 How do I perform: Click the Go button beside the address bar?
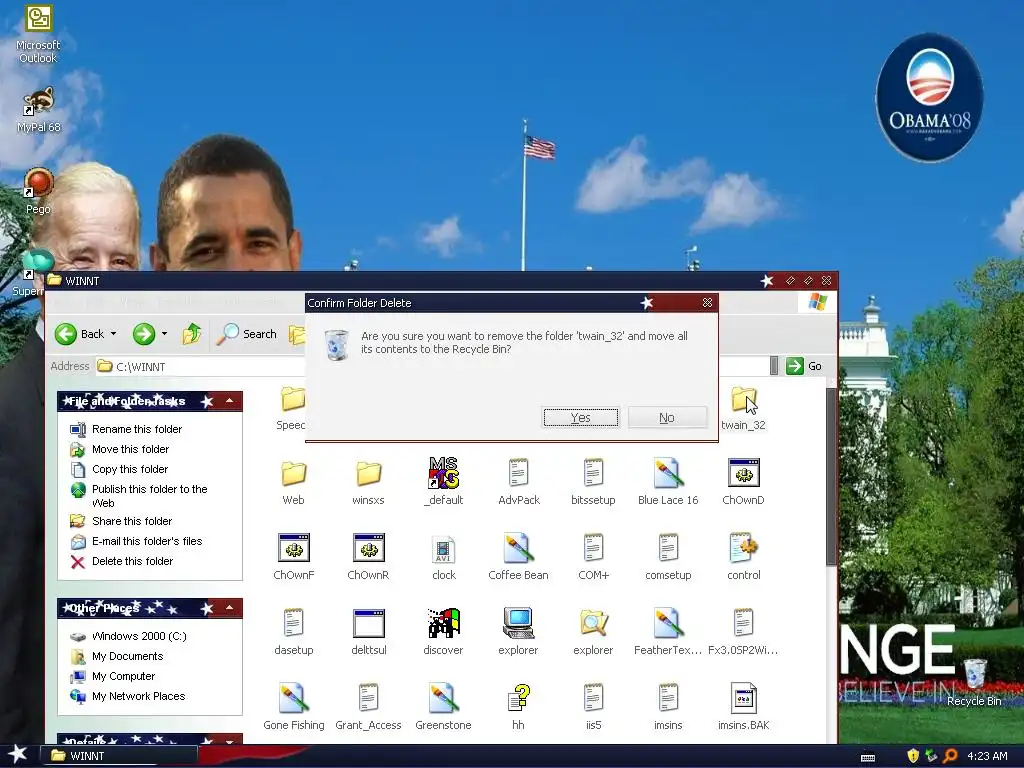(805, 366)
